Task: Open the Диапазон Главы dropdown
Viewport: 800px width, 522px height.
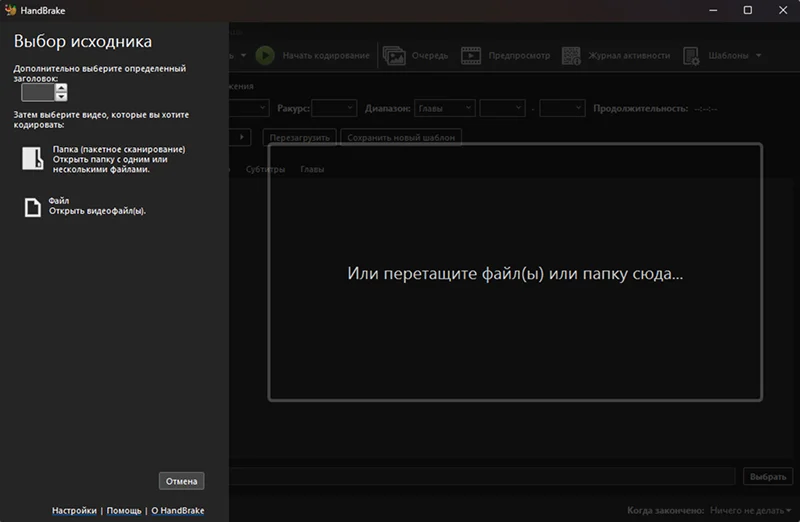Action: 445,108
